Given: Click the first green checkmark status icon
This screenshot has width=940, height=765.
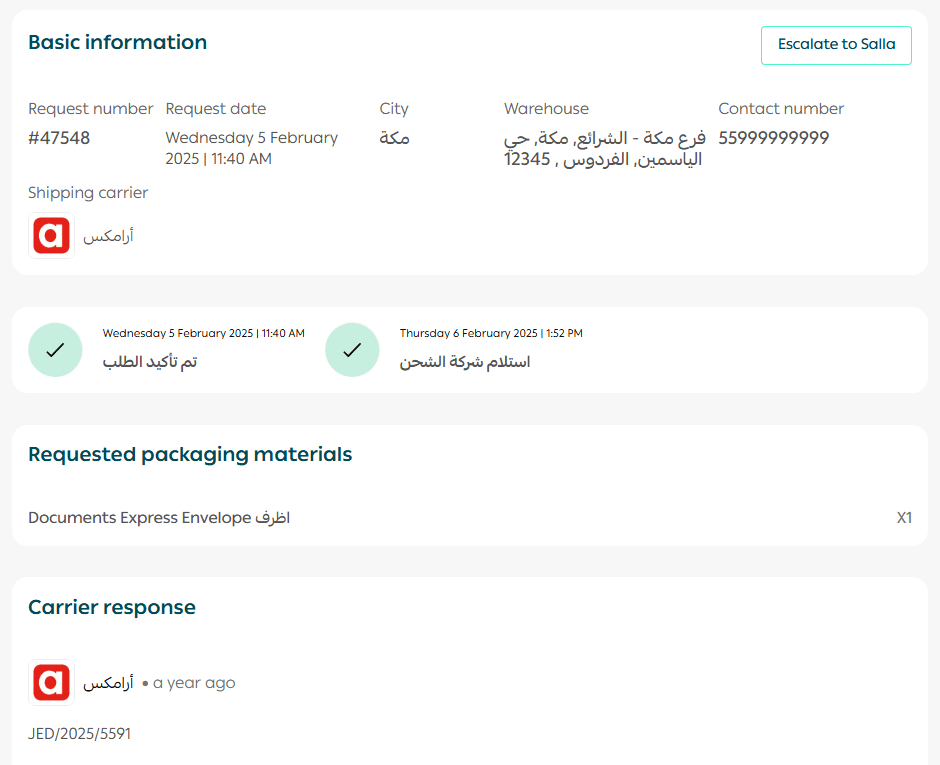Looking at the screenshot, I should (x=55, y=350).
